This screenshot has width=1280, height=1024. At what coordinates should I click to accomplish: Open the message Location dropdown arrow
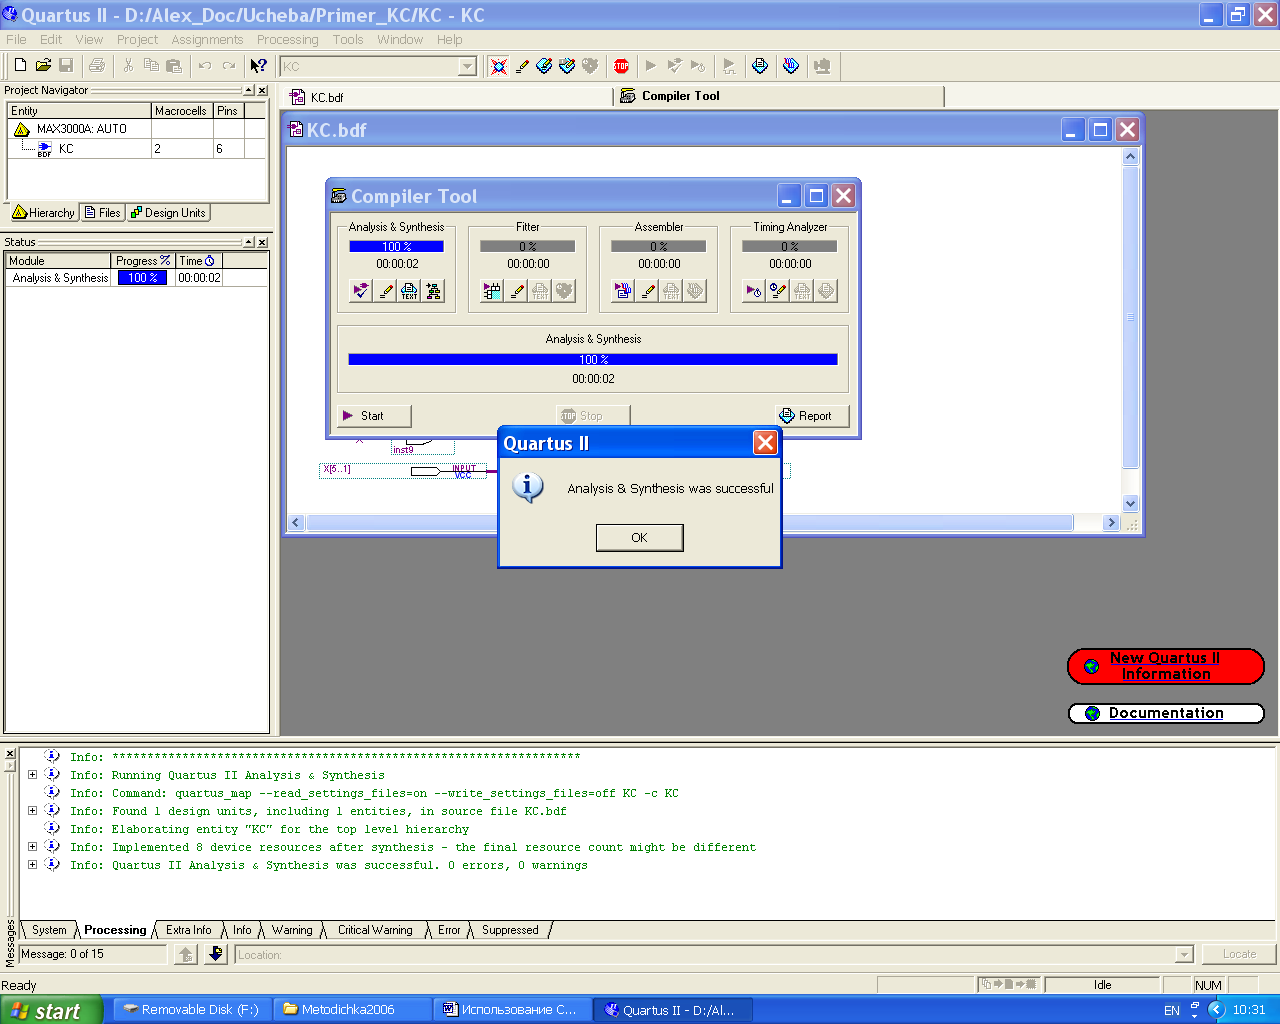coord(1185,955)
